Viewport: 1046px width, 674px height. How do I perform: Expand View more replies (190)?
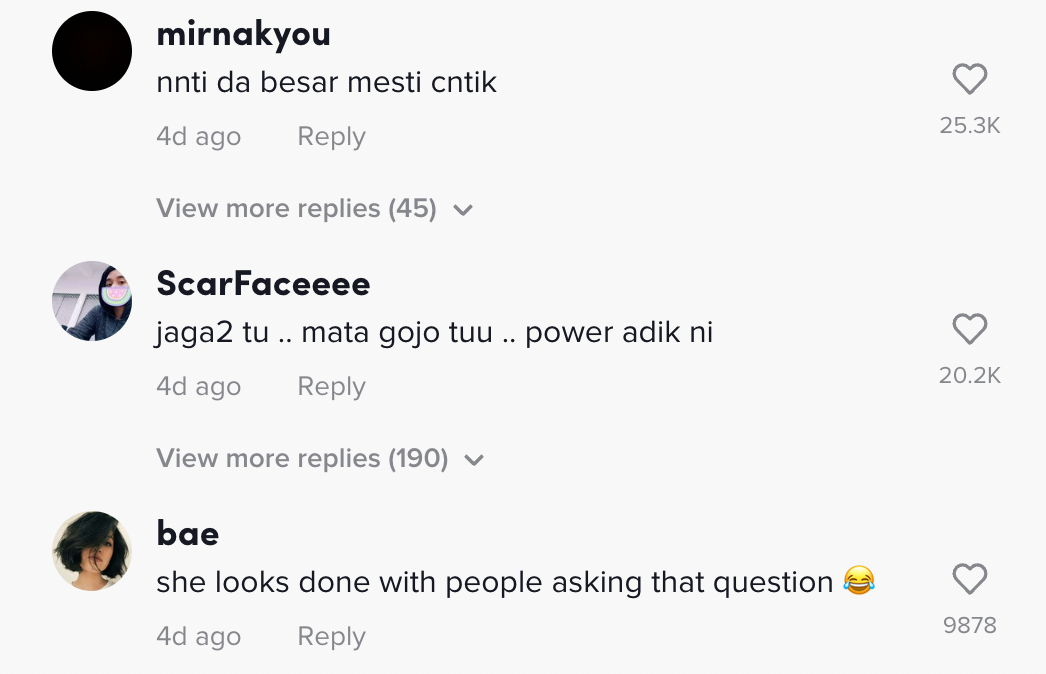point(302,459)
